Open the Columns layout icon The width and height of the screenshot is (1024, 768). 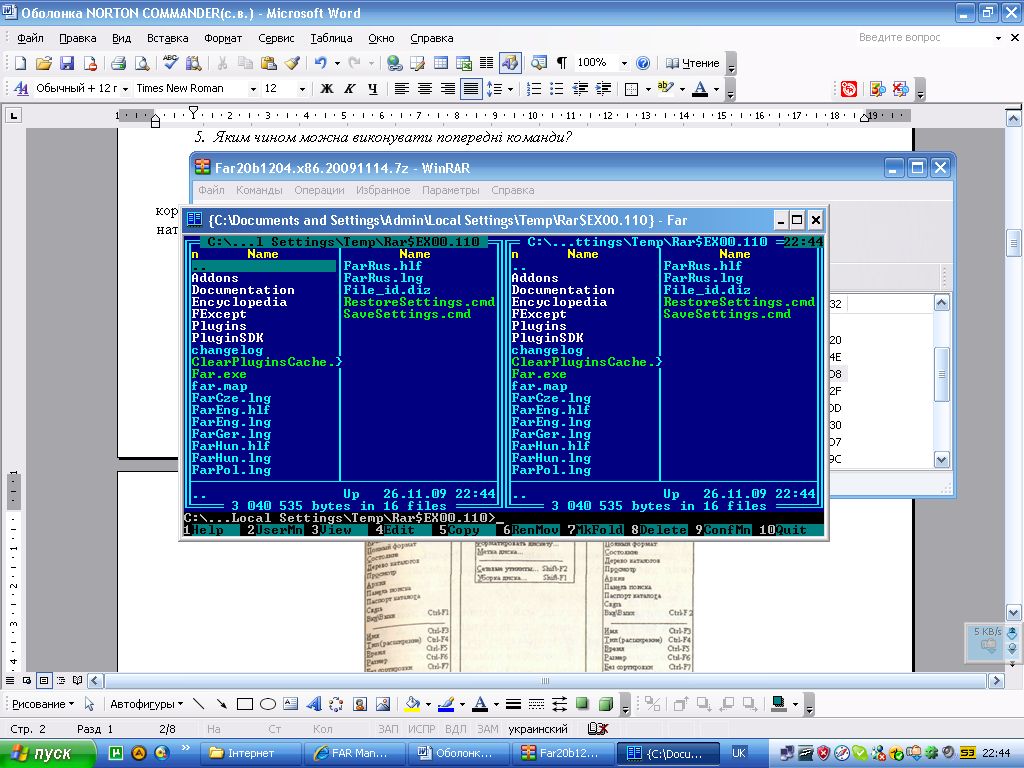click(487, 63)
